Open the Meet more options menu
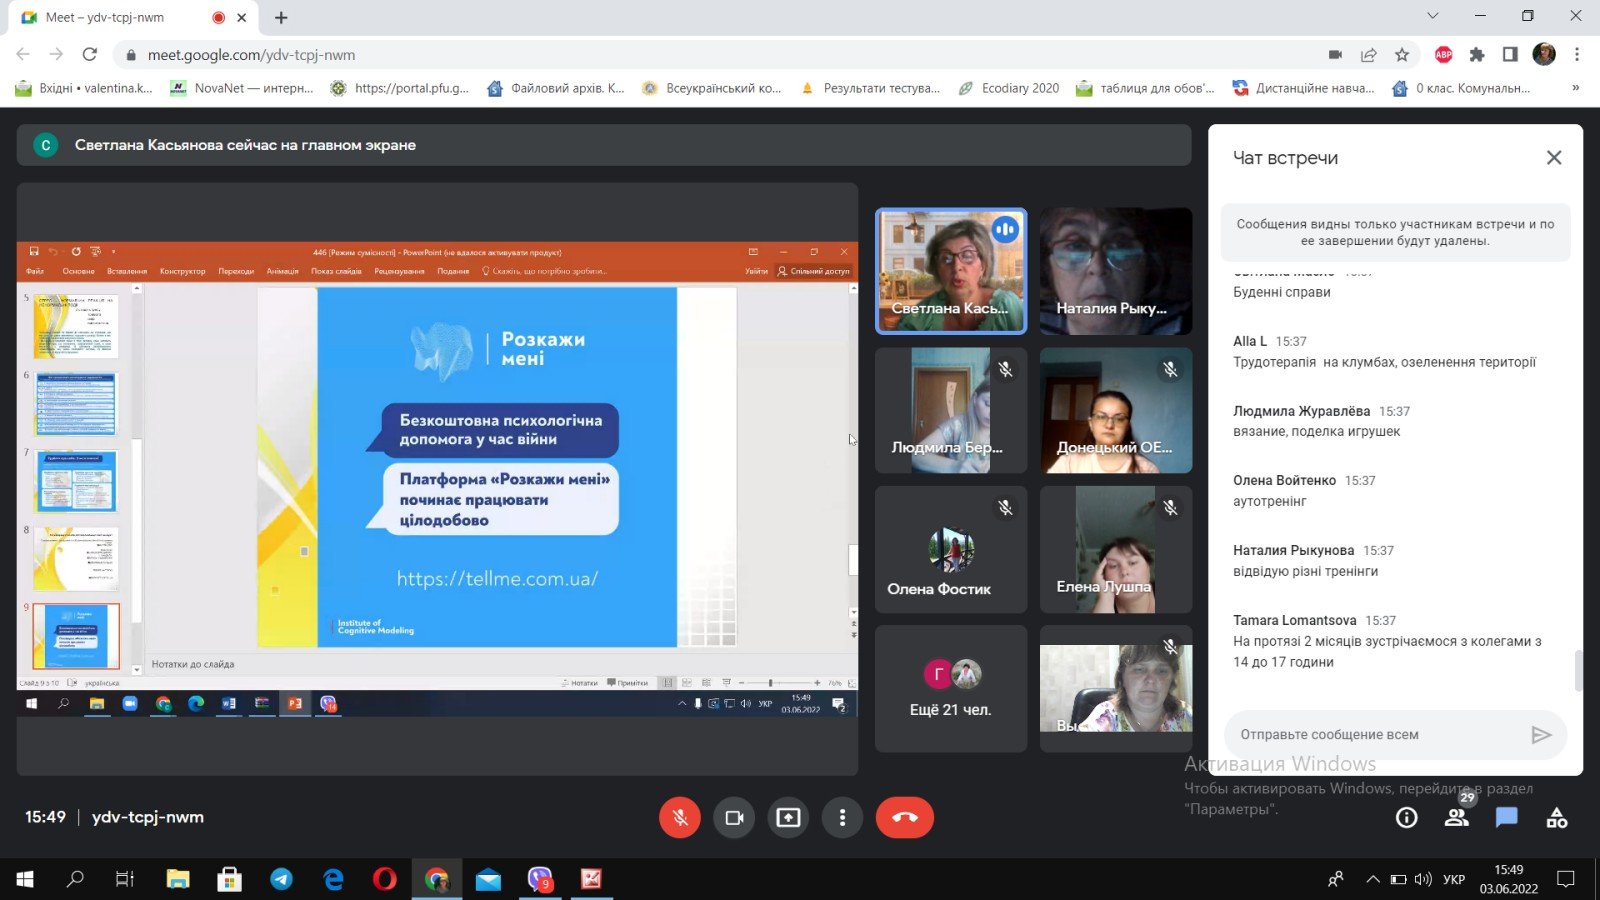This screenshot has height=900, width=1600. click(x=842, y=818)
